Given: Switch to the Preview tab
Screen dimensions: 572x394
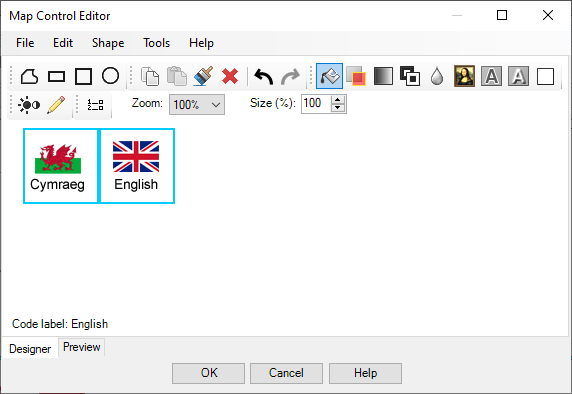Looking at the screenshot, I should (x=82, y=347).
